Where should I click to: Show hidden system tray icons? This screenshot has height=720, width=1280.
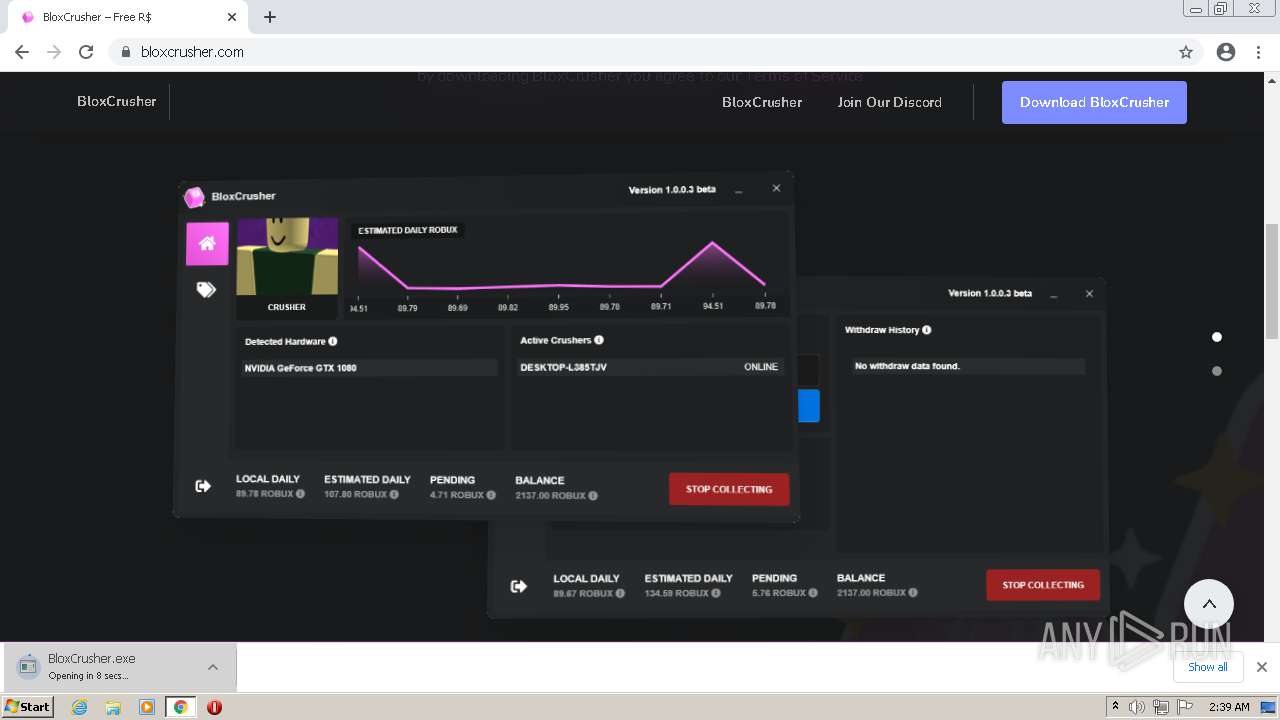click(x=1116, y=707)
